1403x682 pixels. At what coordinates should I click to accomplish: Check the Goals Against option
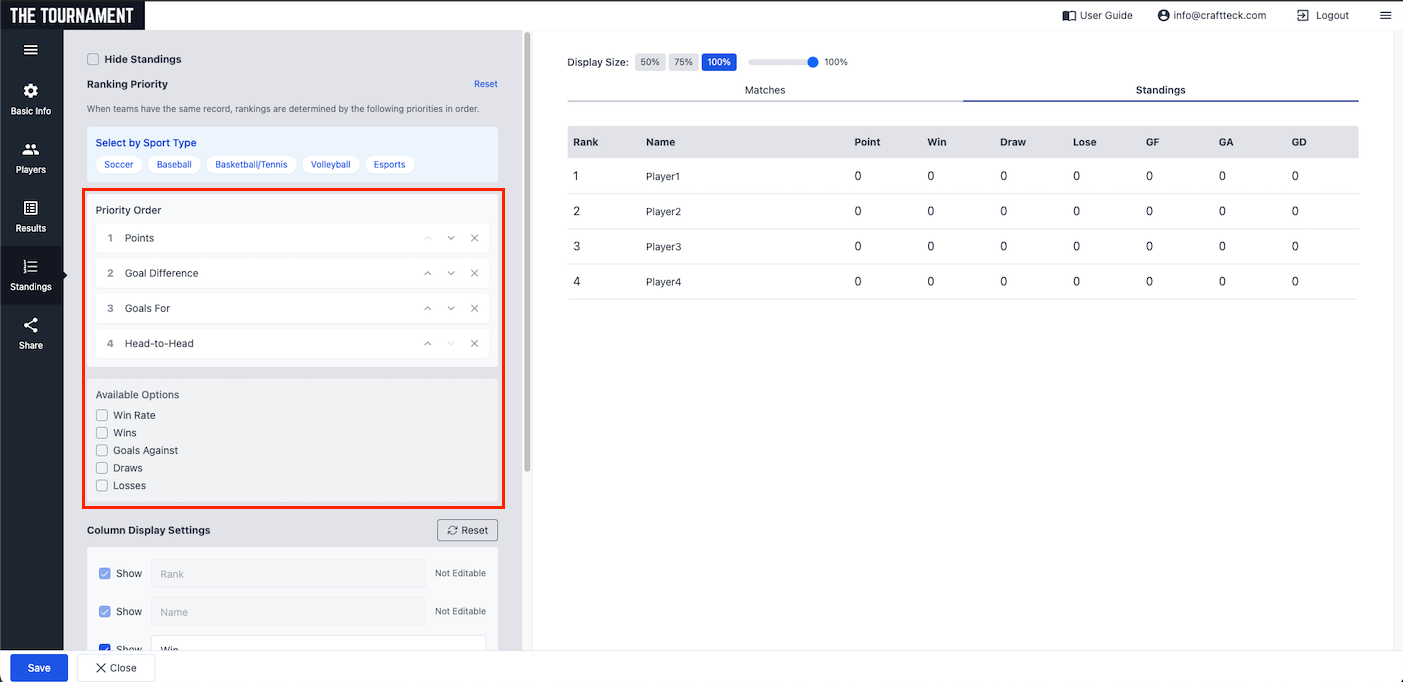click(x=102, y=450)
